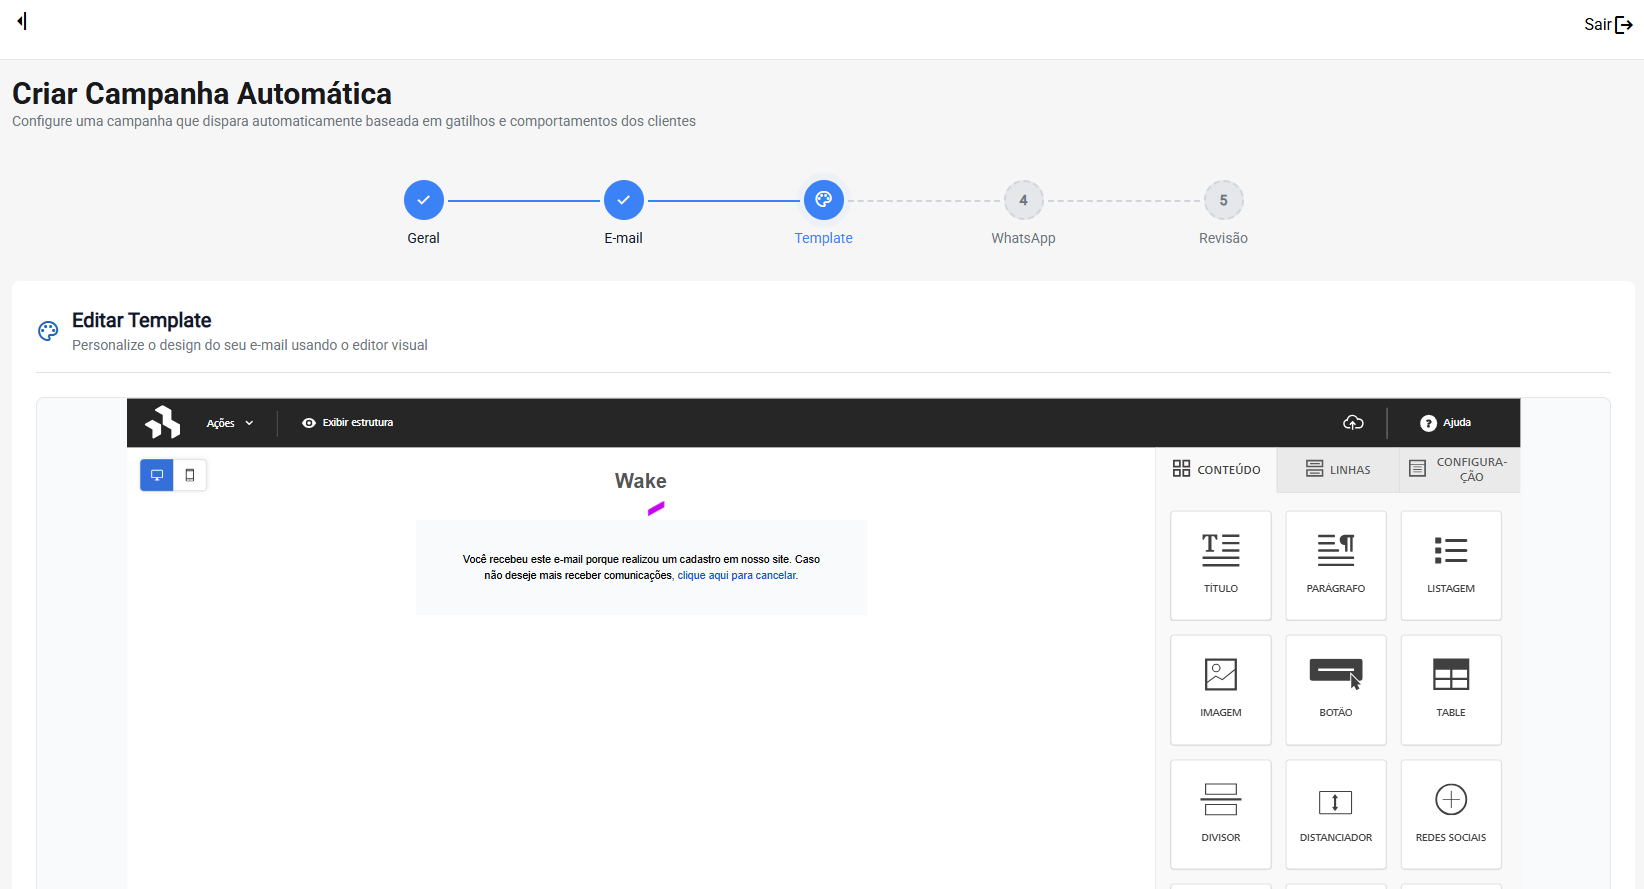Image resolution: width=1644 pixels, height=889 pixels.
Task: Collapse the sidebar with top-left arrow
Action: [22, 21]
